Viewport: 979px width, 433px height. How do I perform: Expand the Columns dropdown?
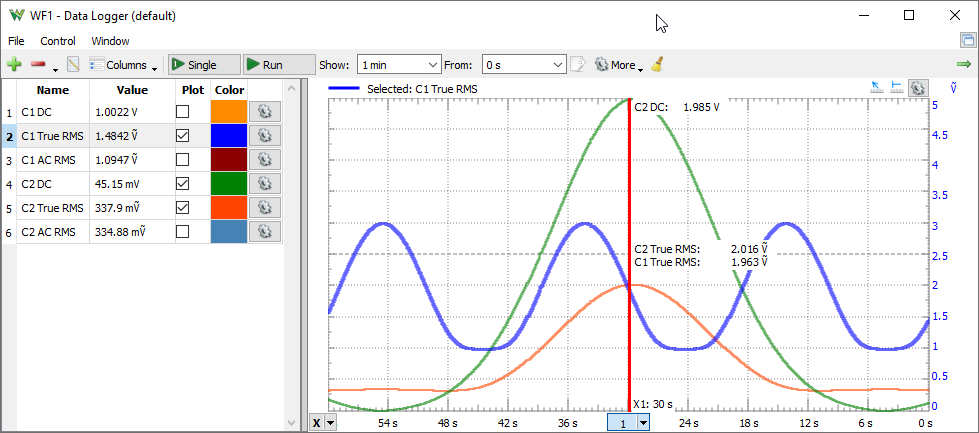tap(123, 65)
